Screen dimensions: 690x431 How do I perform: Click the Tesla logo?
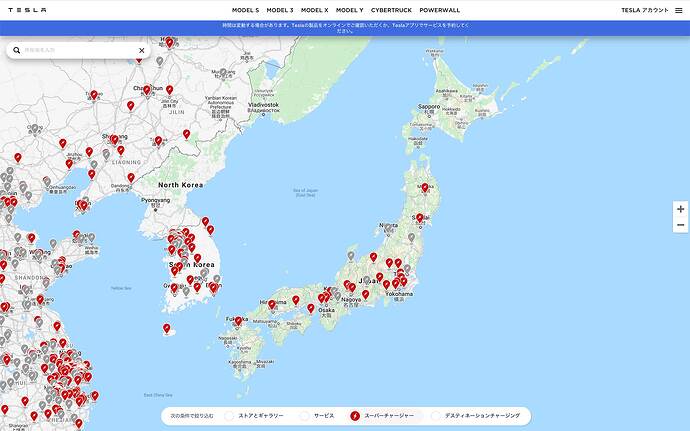click(x=27, y=10)
